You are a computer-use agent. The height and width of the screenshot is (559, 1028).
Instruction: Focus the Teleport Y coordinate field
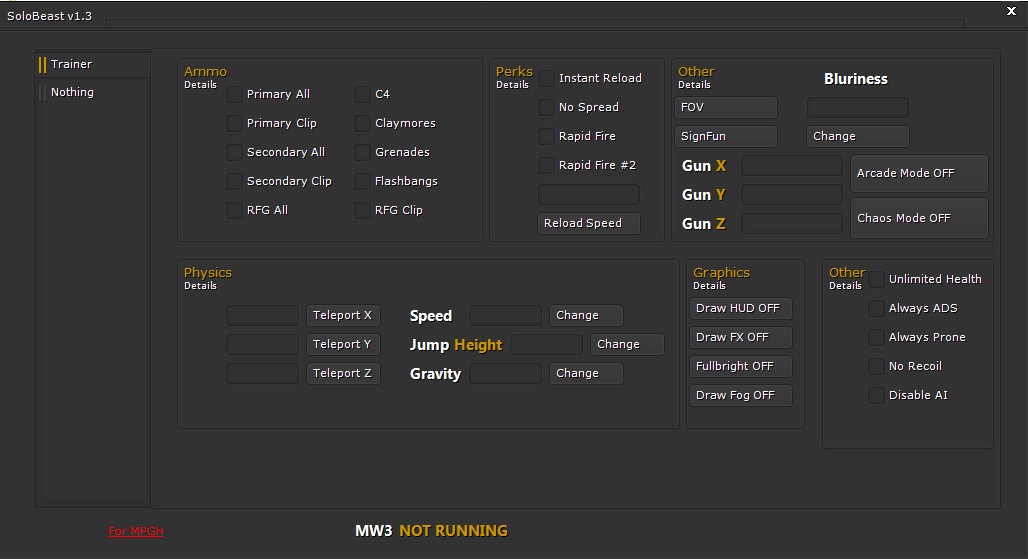(262, 344)
